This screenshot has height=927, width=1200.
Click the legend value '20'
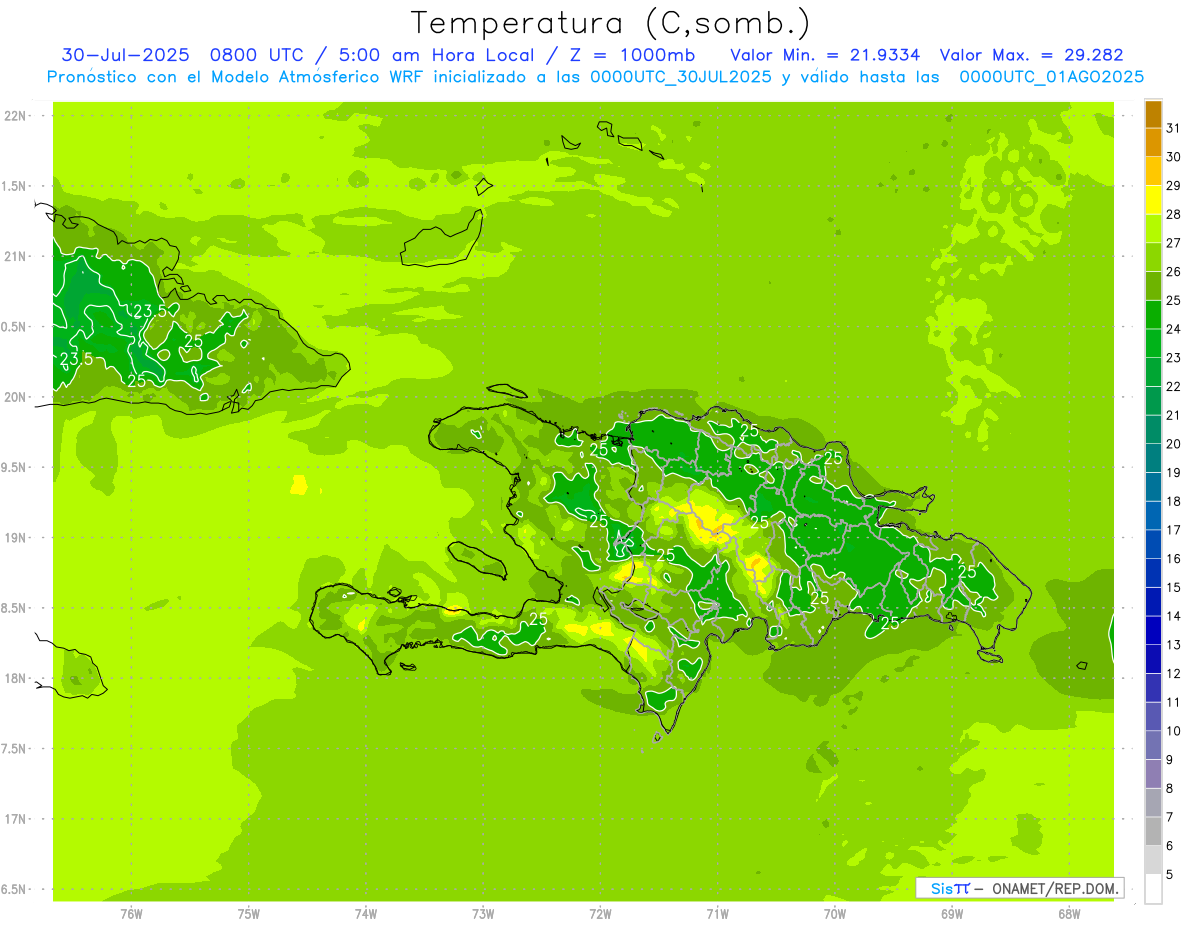point(1173,444)
